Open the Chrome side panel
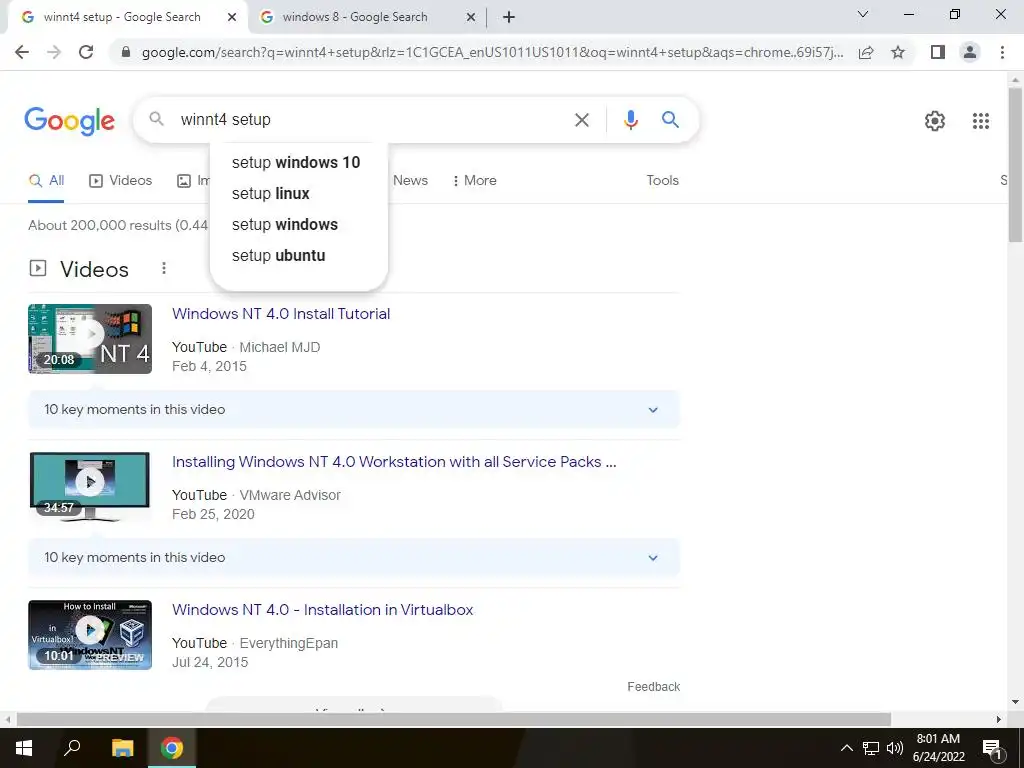 click(938, 52)
